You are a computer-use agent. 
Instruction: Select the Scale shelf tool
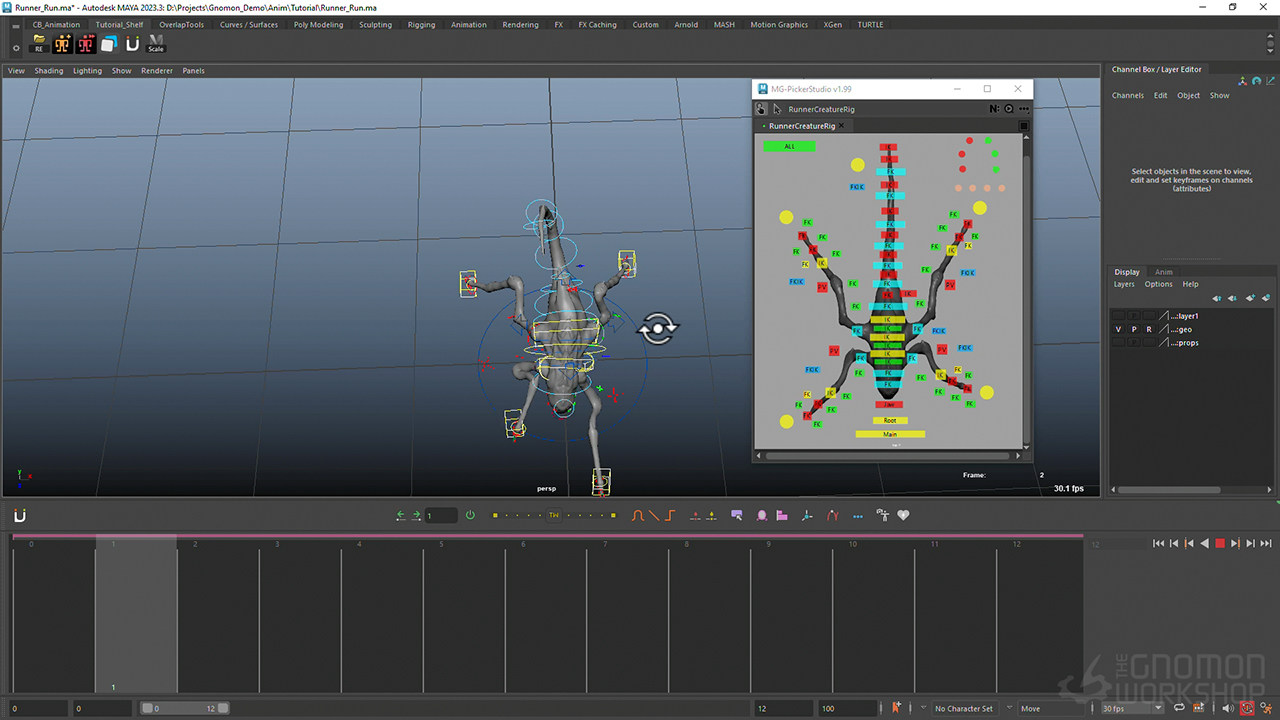[156, 44]
